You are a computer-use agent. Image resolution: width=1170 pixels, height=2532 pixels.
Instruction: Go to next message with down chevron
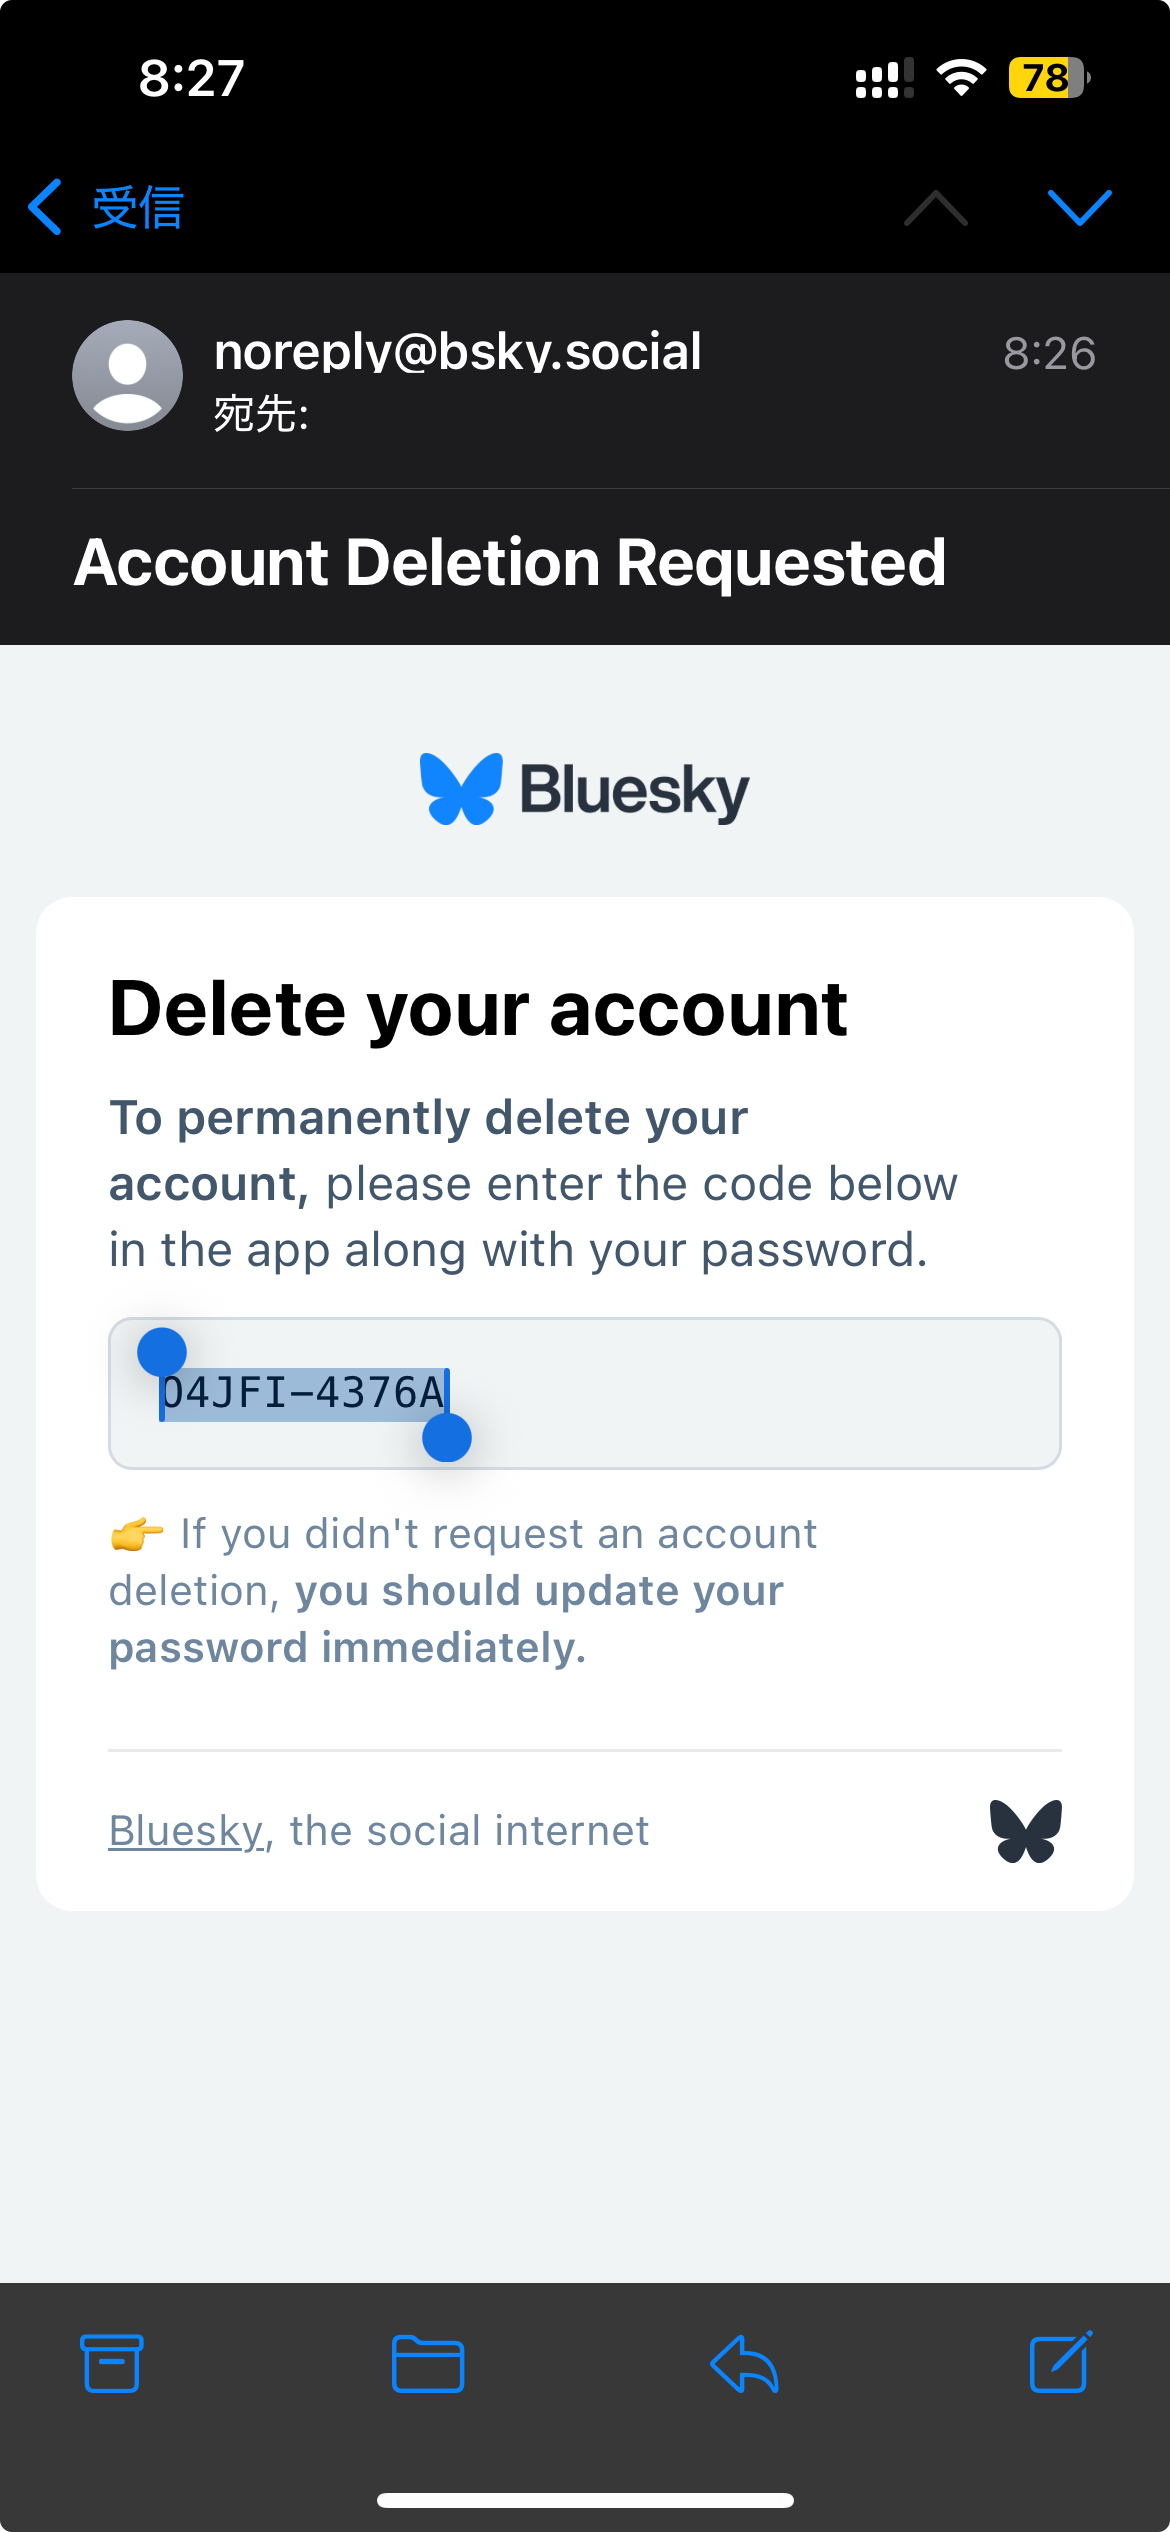(x=1080, y=207)
